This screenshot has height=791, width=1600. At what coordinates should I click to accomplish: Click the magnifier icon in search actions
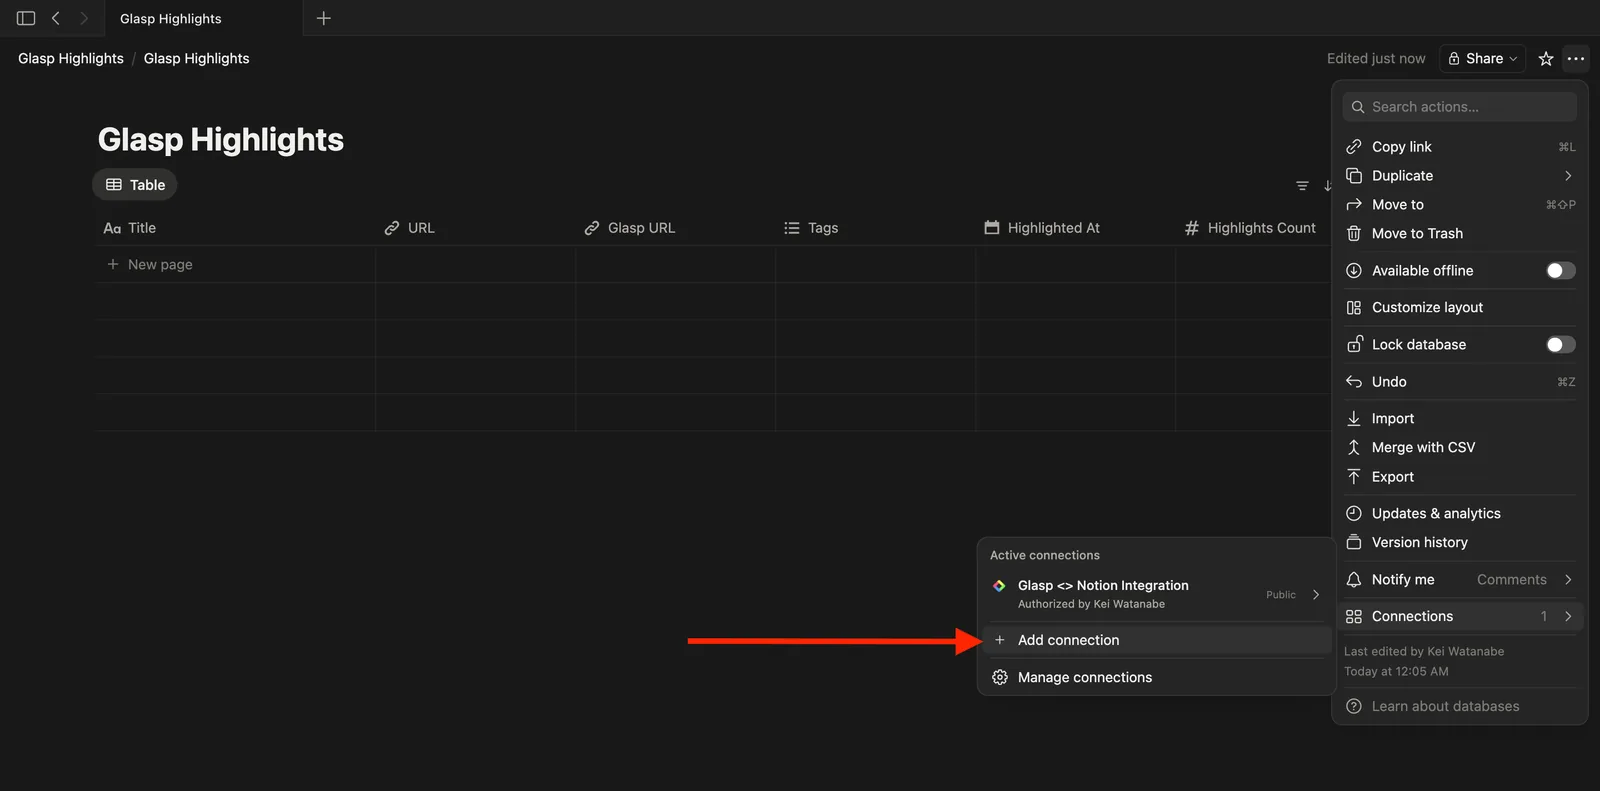pyautogui.click(x=1358, y=107)
